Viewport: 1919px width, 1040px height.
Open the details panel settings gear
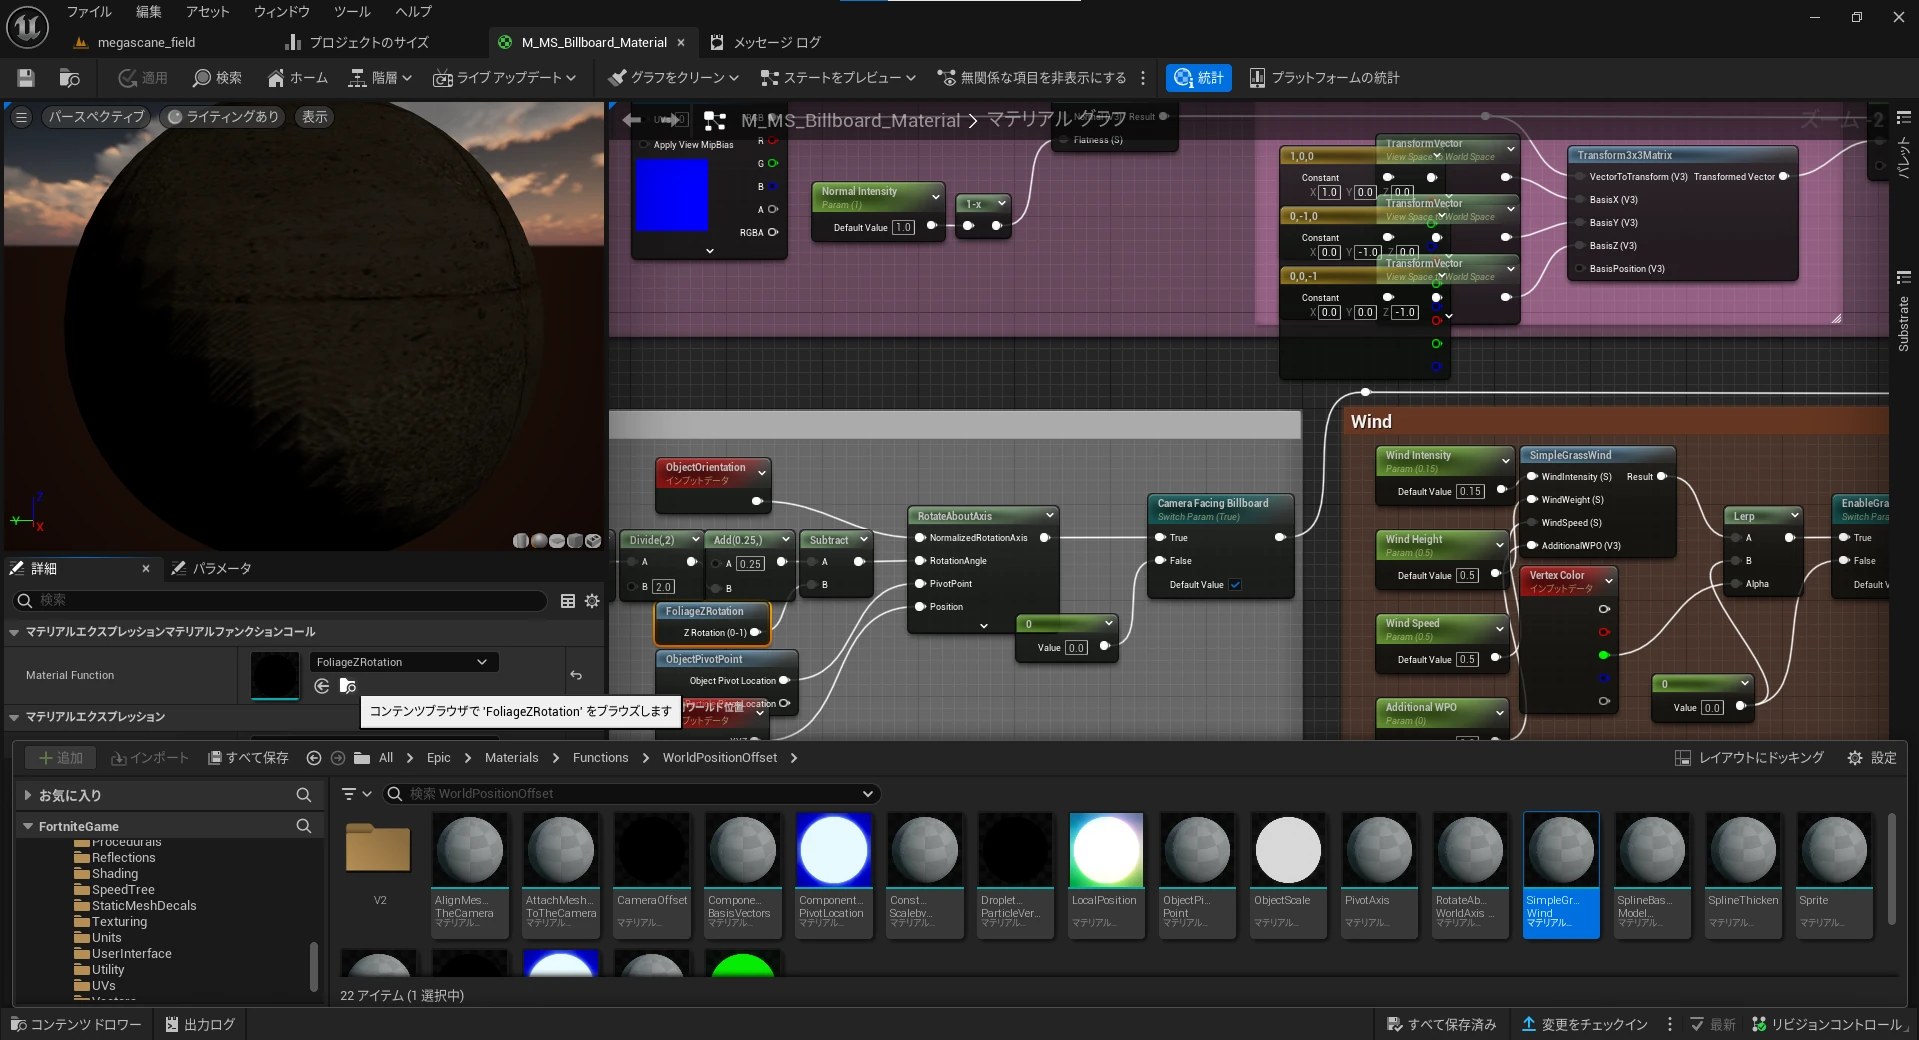[592, 601]
